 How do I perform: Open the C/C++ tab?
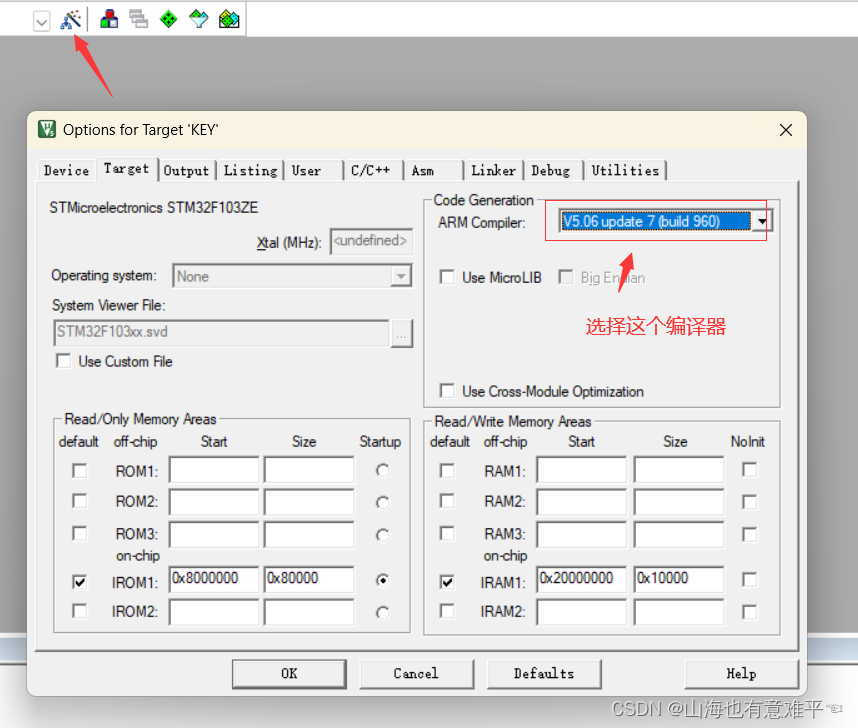pos(373,171)
